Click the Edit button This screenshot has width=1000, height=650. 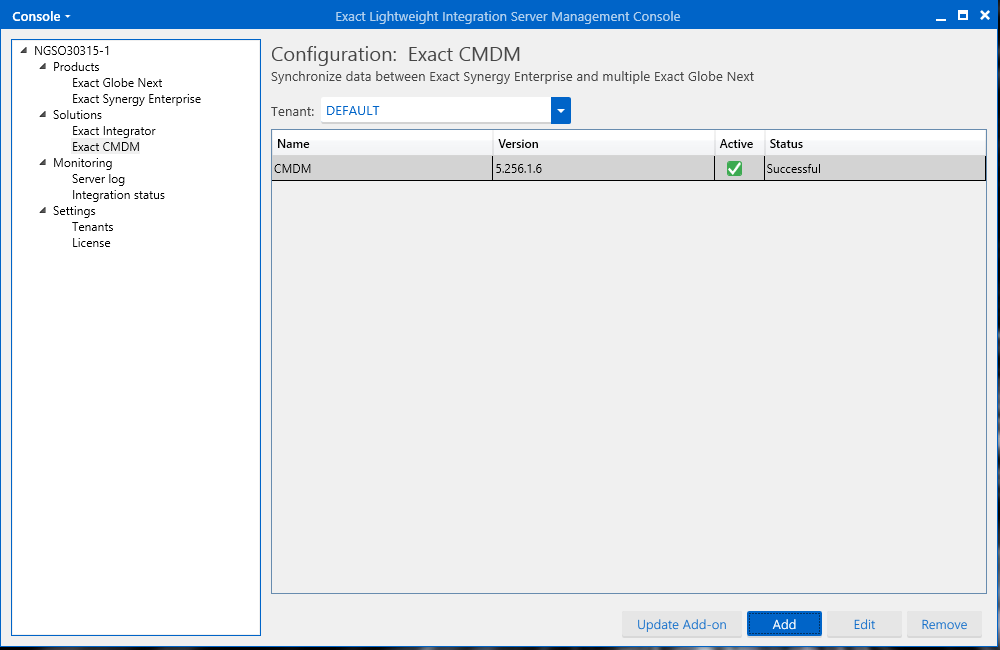coord(864,624)
